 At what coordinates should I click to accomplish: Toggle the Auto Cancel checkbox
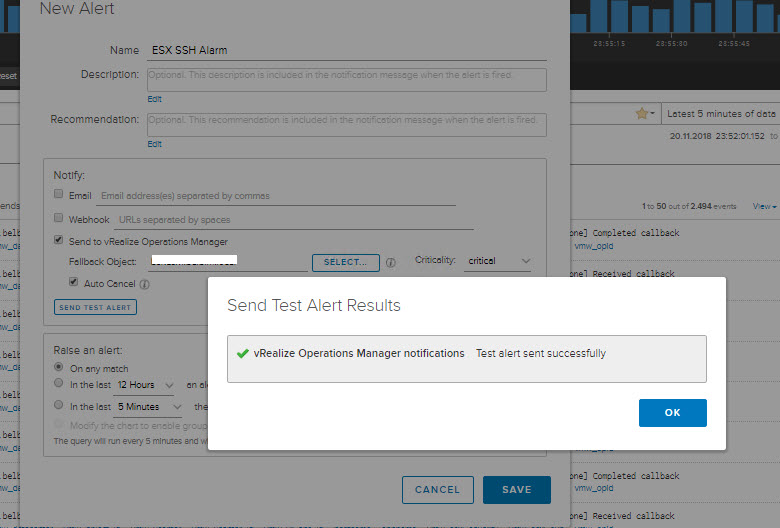click(73, 283)
